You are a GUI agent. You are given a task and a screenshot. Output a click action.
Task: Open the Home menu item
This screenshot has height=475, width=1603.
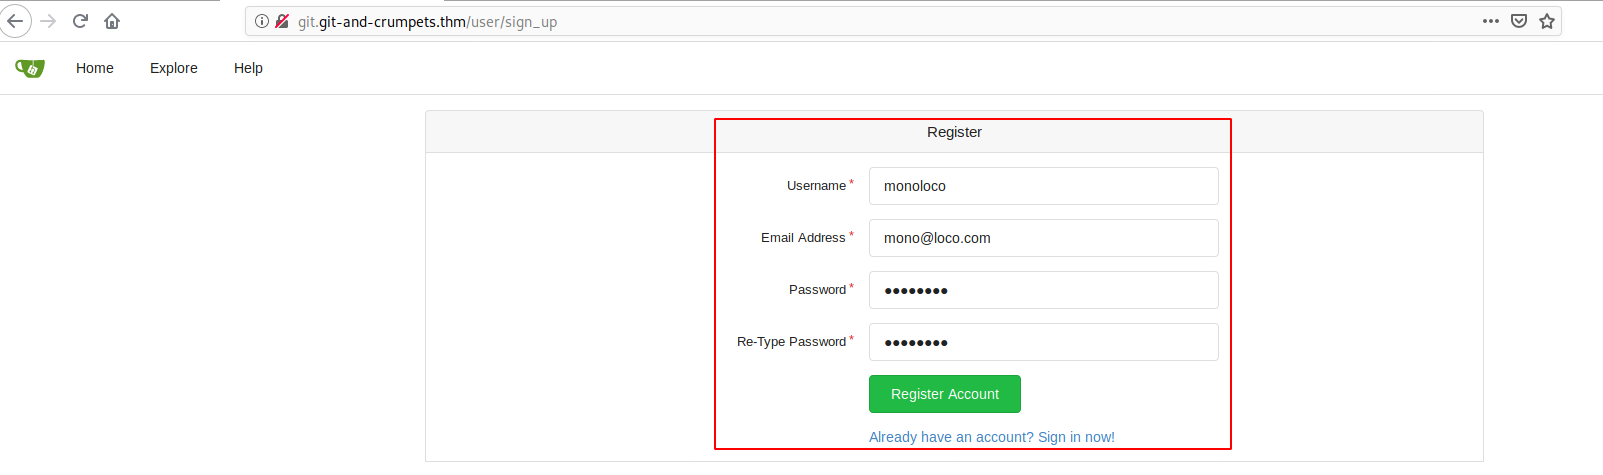pos(95,68)
